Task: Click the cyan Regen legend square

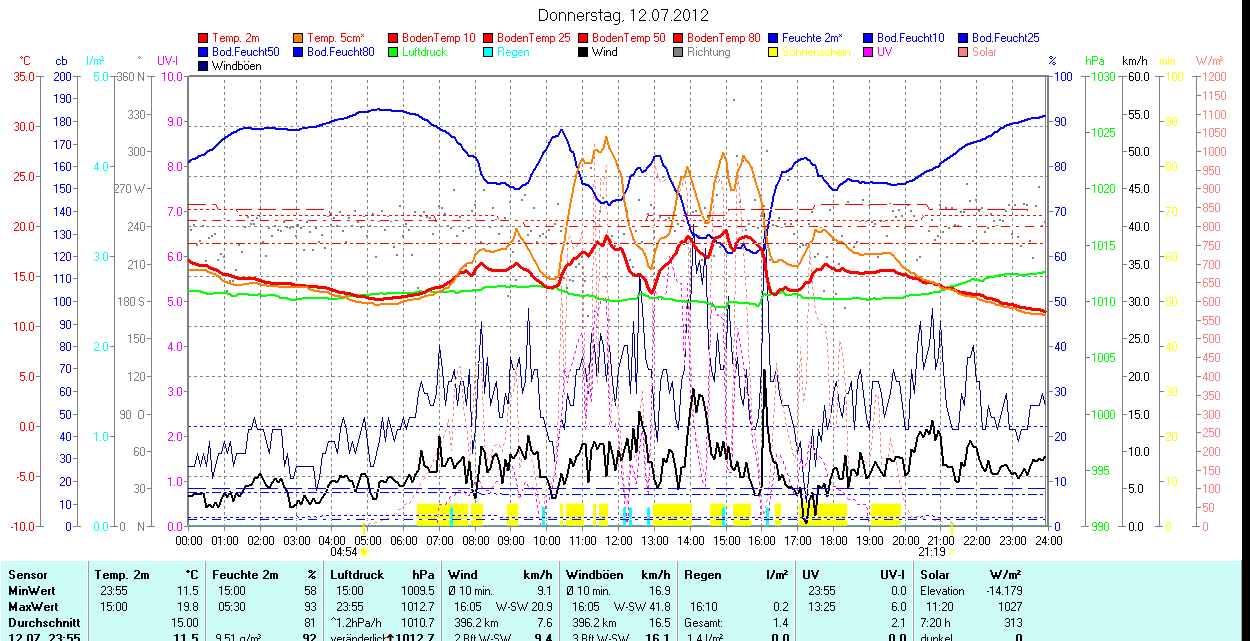Action: tap(489, 52)
